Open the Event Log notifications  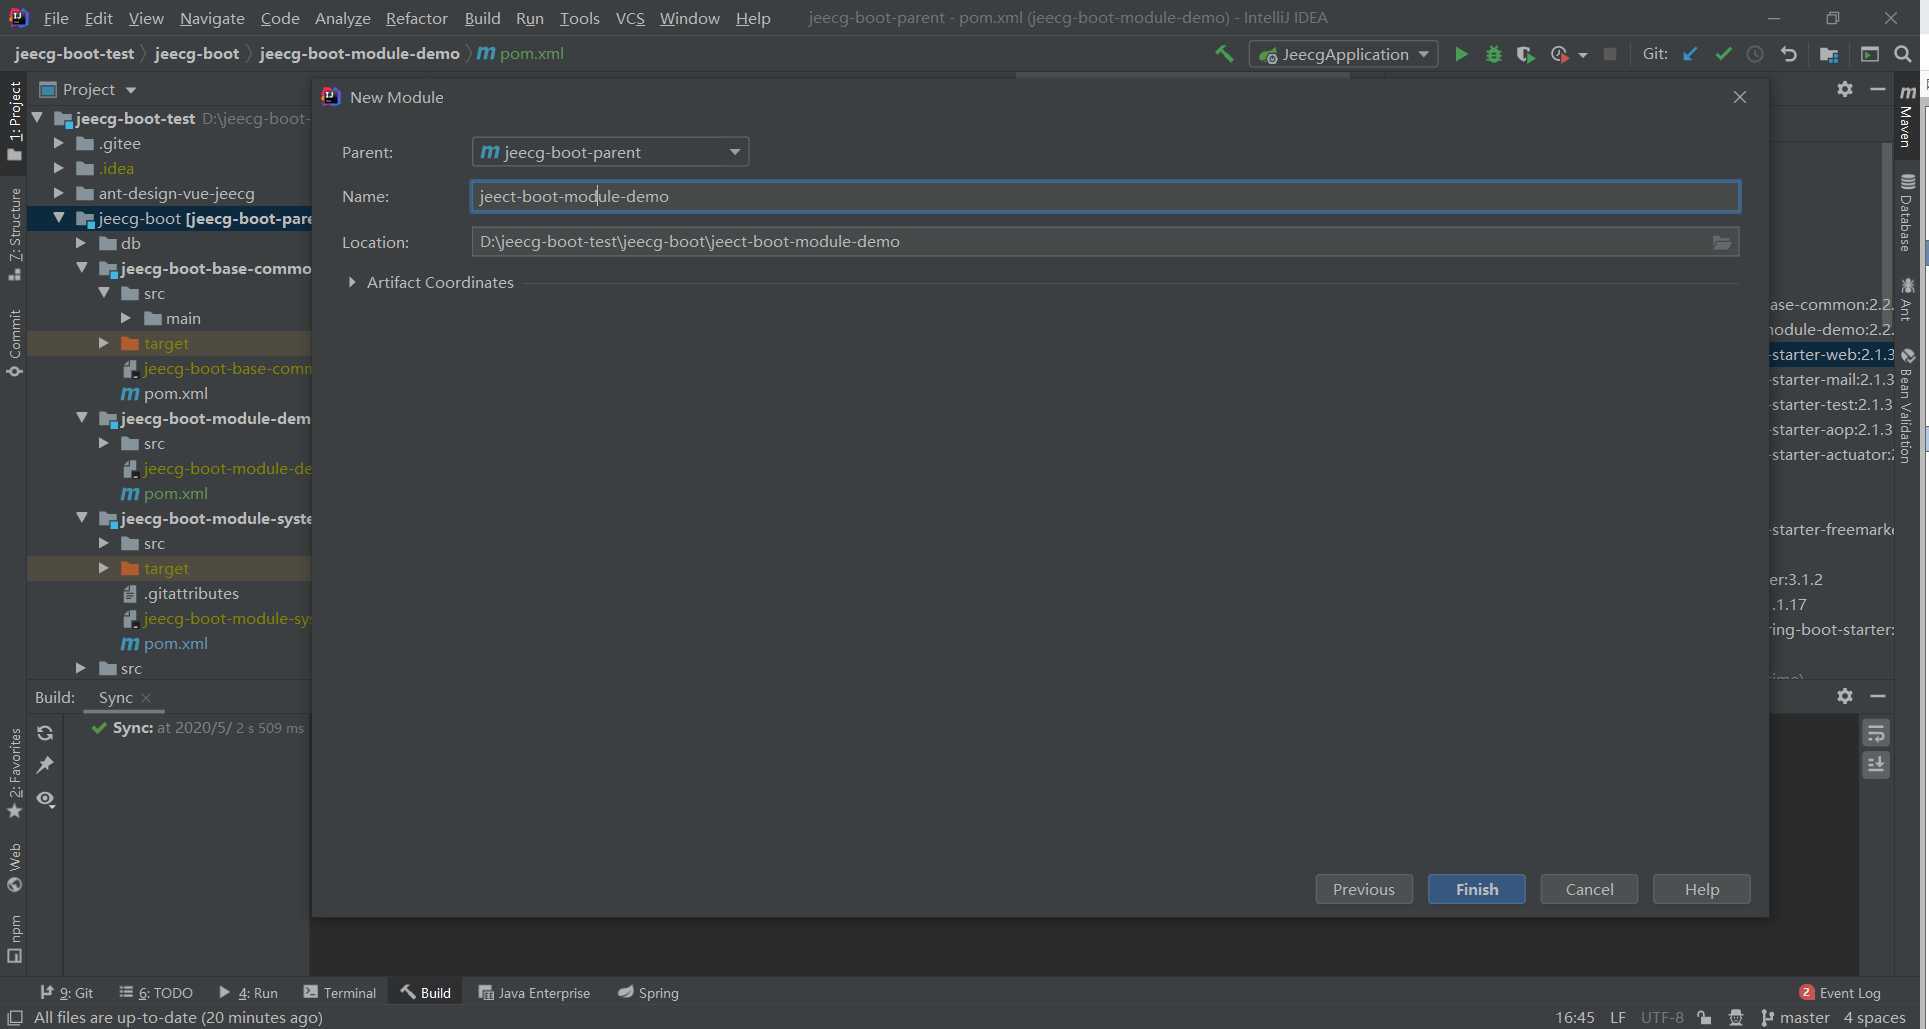[1840, 993]
